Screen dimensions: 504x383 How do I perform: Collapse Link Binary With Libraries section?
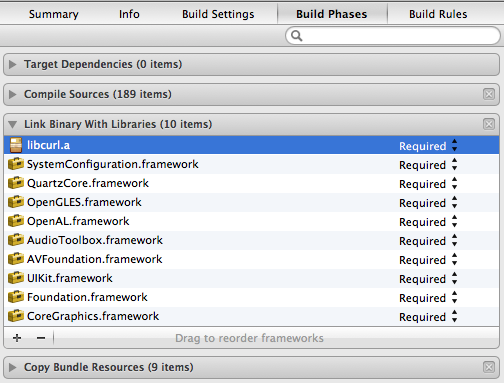pyautogui.click(x=13, y=125)
